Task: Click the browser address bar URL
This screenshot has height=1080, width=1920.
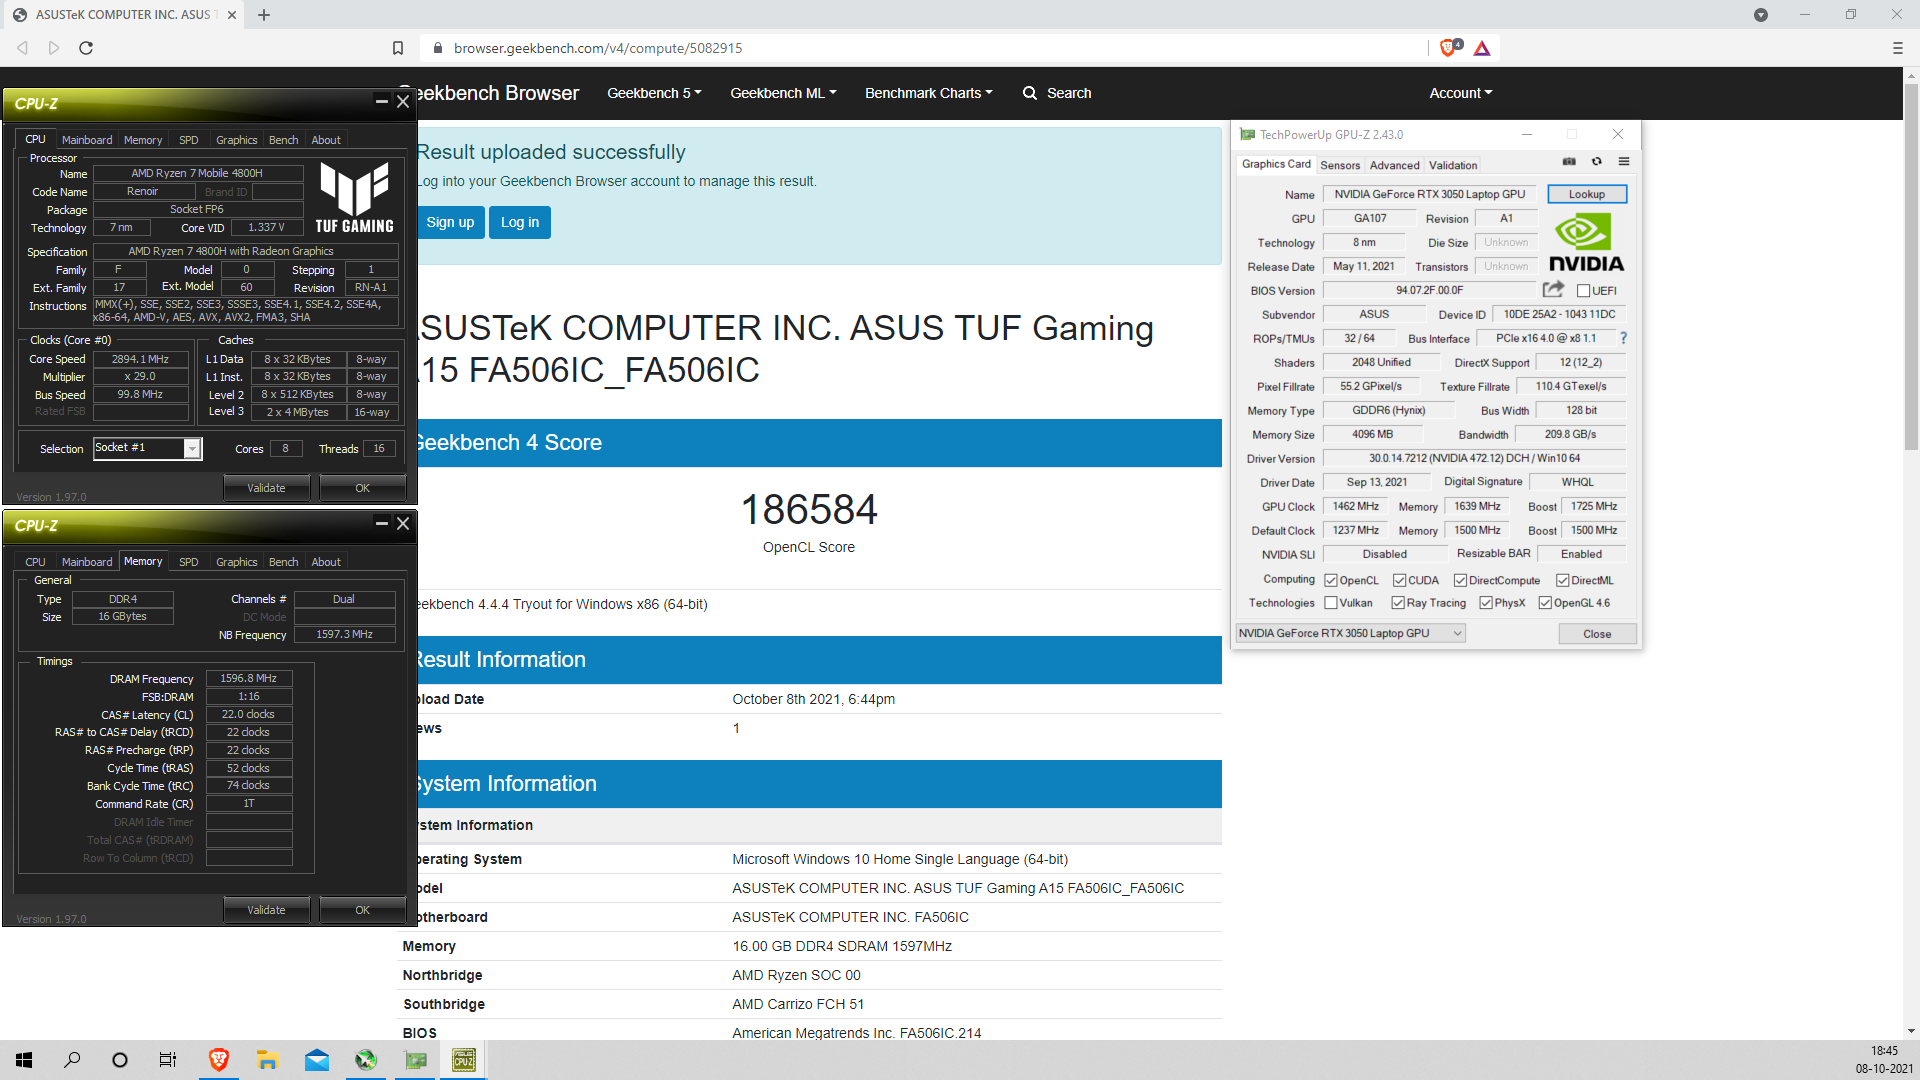Action: pyautogui.click(x=598, y=48)
